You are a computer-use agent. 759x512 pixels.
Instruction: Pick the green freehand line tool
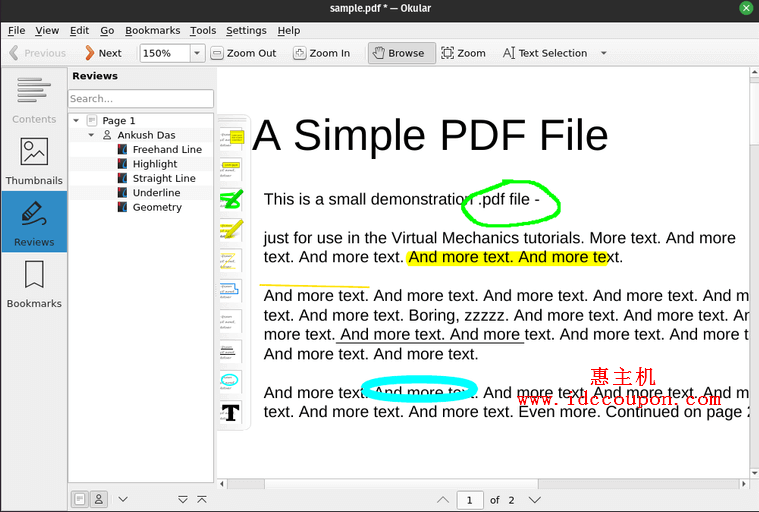pyautogui.click(x=232, y=199)
